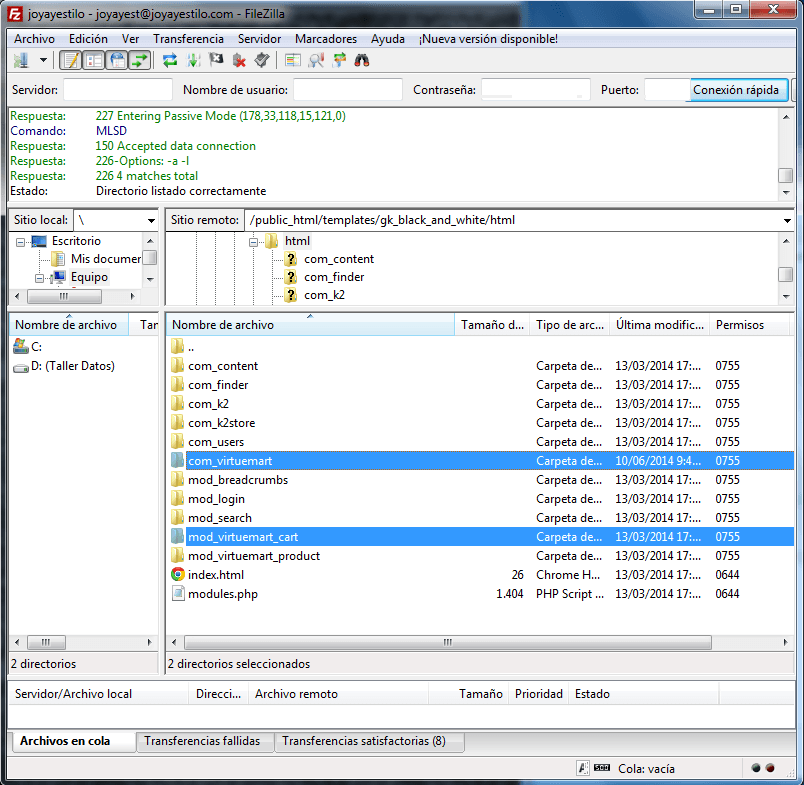Open the Transferencia menu
Screen dimensions: 804x785
[188, 39]
